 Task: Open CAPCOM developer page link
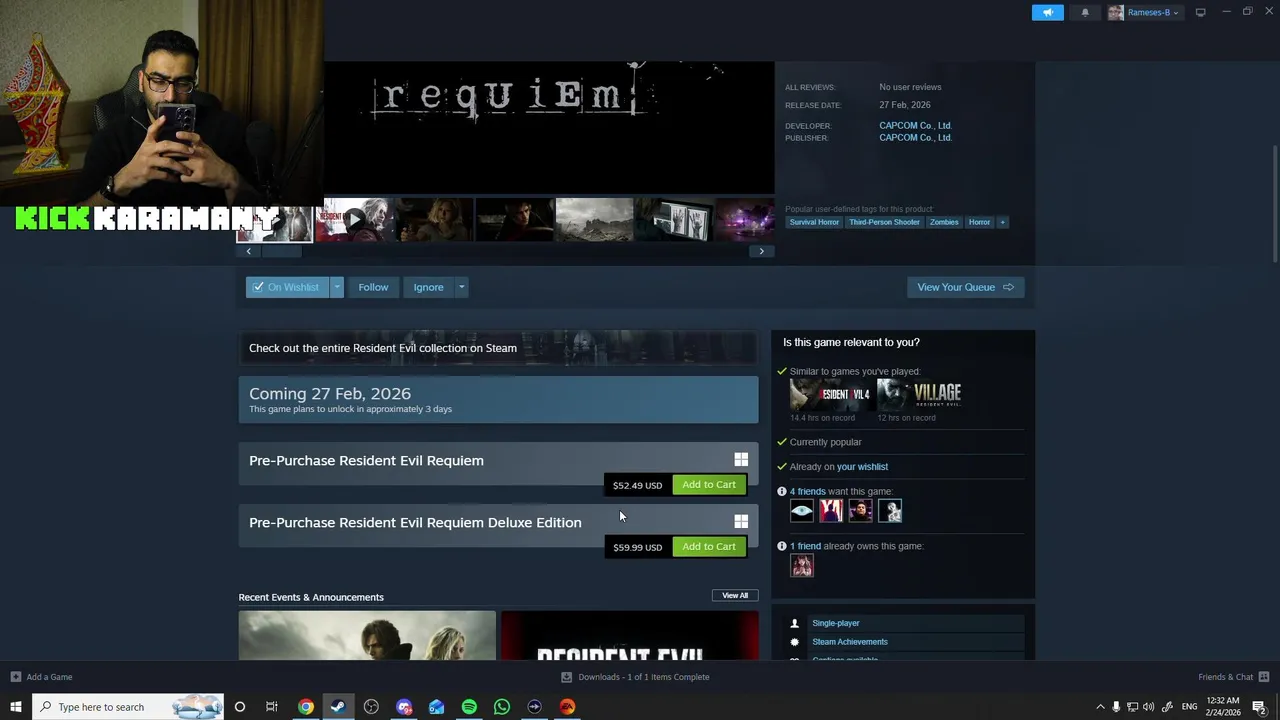point(915,126)
